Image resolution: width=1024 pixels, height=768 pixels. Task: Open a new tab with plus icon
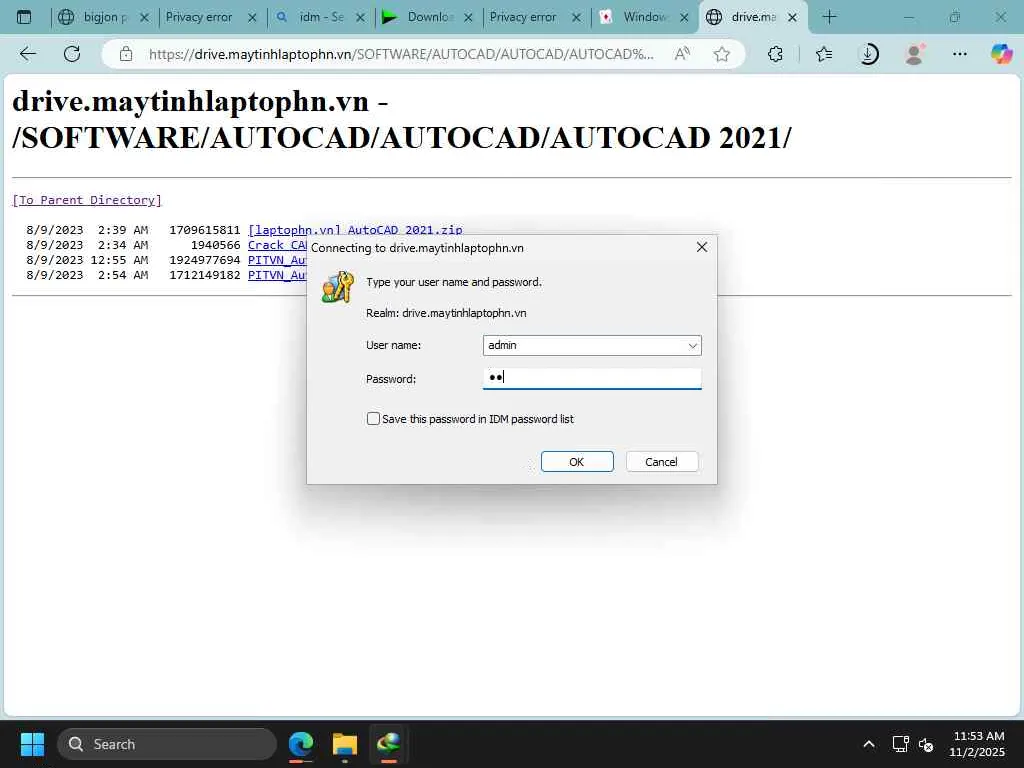(x=829, y=17)
